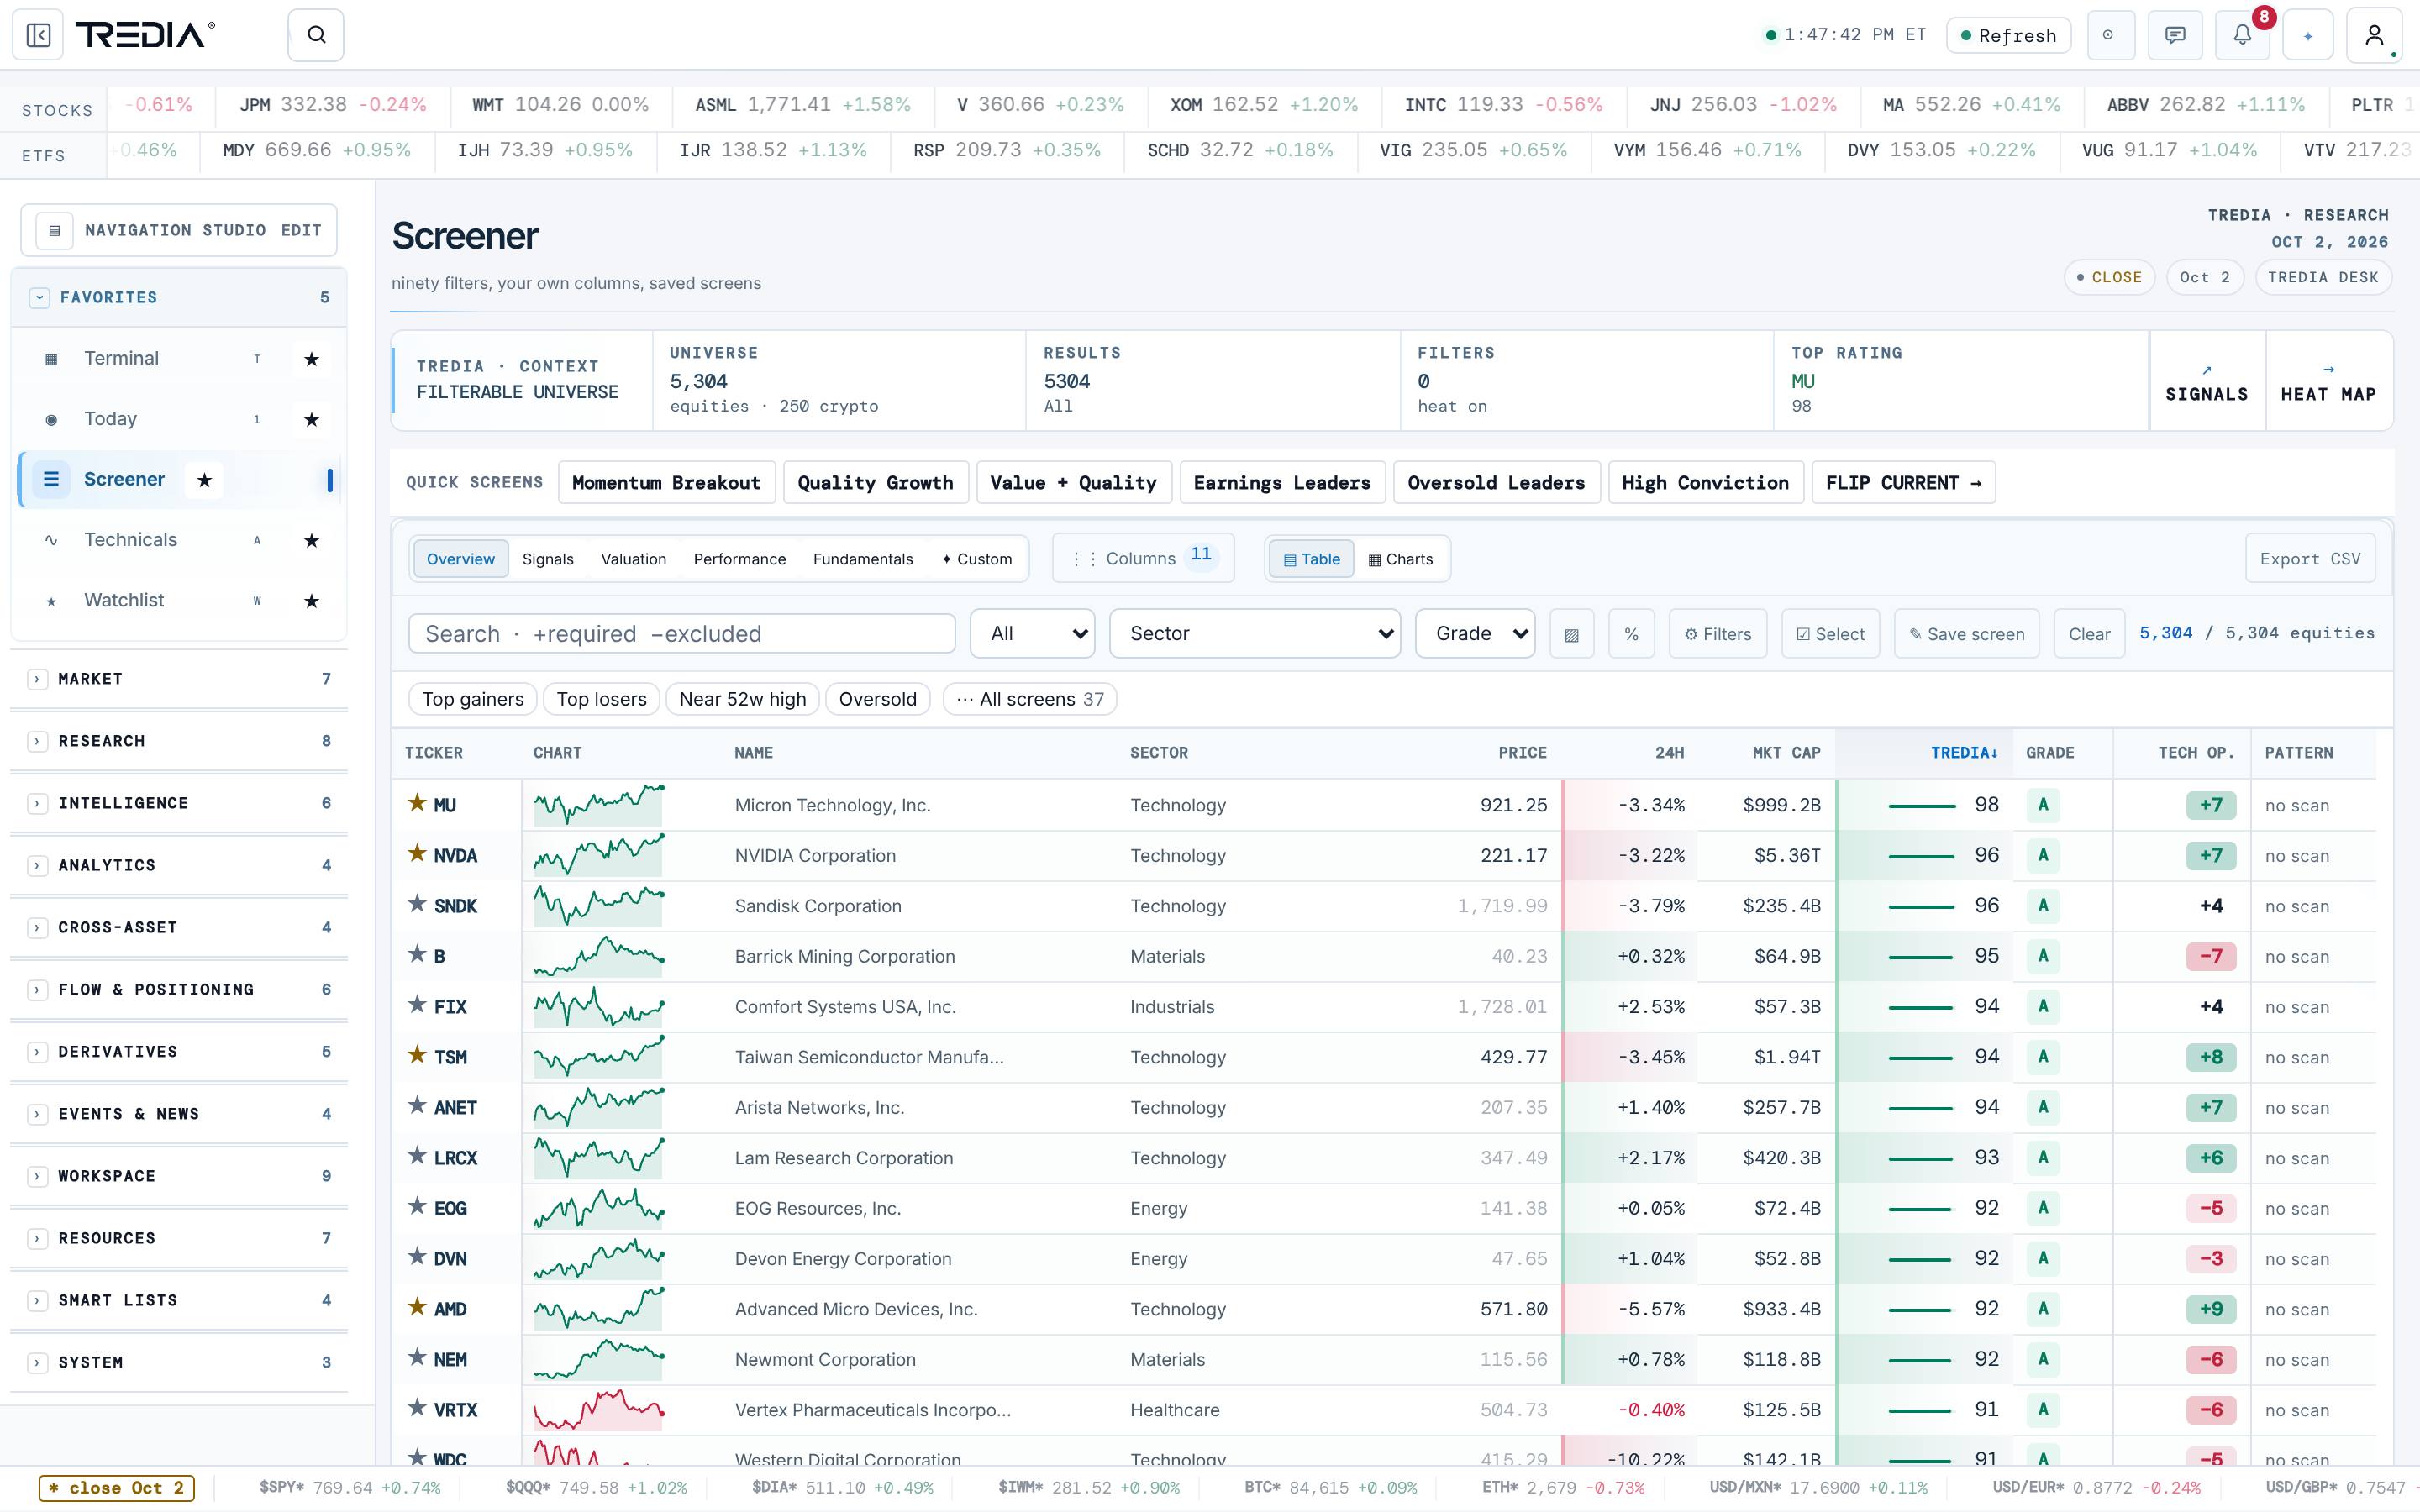Toggle the favorite star on the FIX row

(417, 1004)
